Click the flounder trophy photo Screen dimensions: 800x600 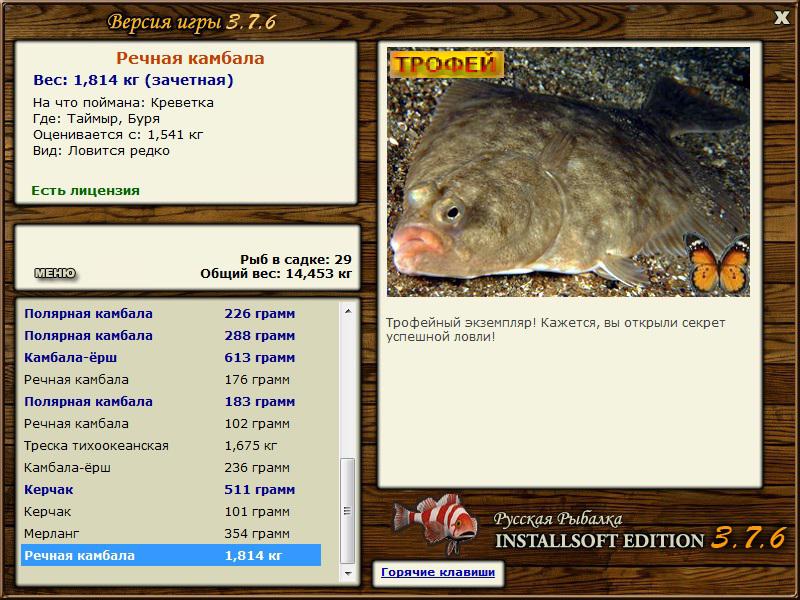pos(568,172)
